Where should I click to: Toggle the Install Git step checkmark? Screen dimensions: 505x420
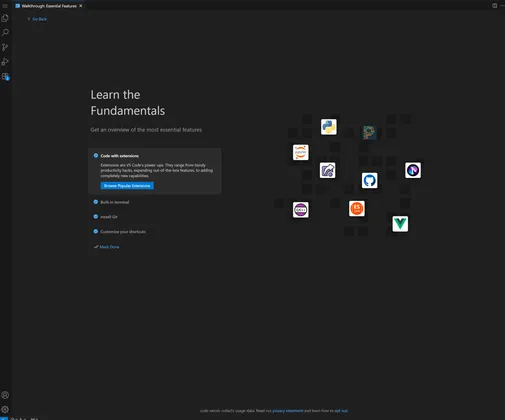(x=96, y=216)
